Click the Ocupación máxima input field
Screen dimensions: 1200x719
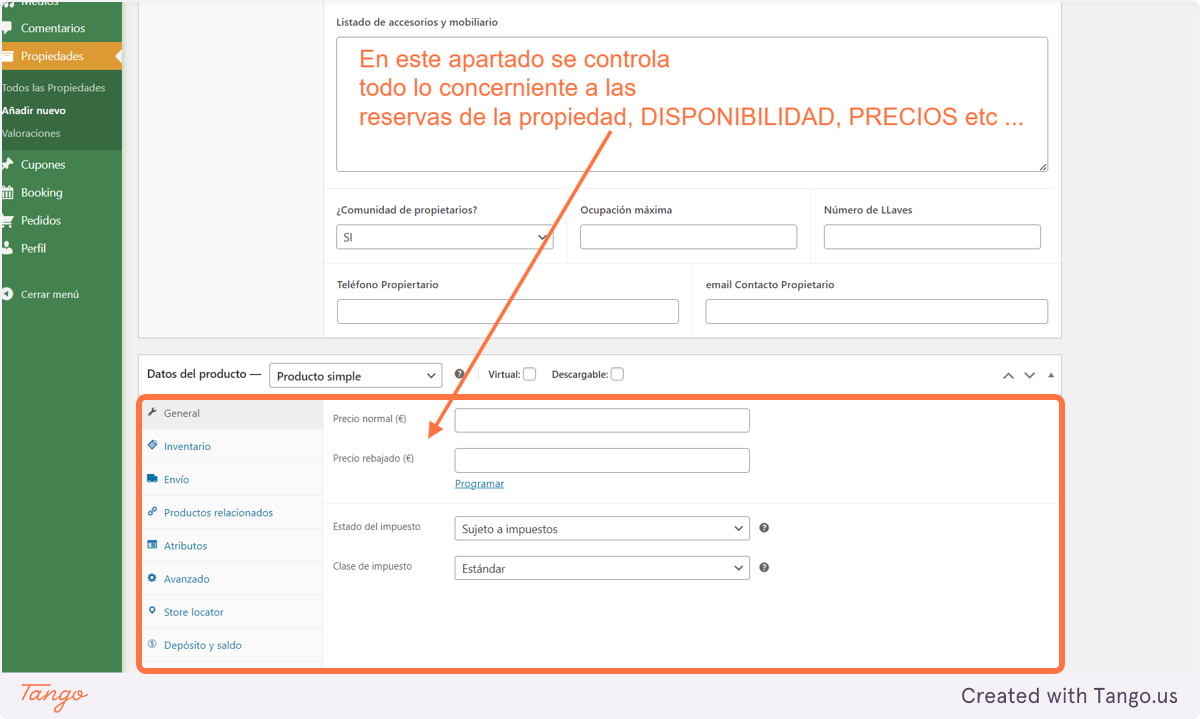[689, 237]
